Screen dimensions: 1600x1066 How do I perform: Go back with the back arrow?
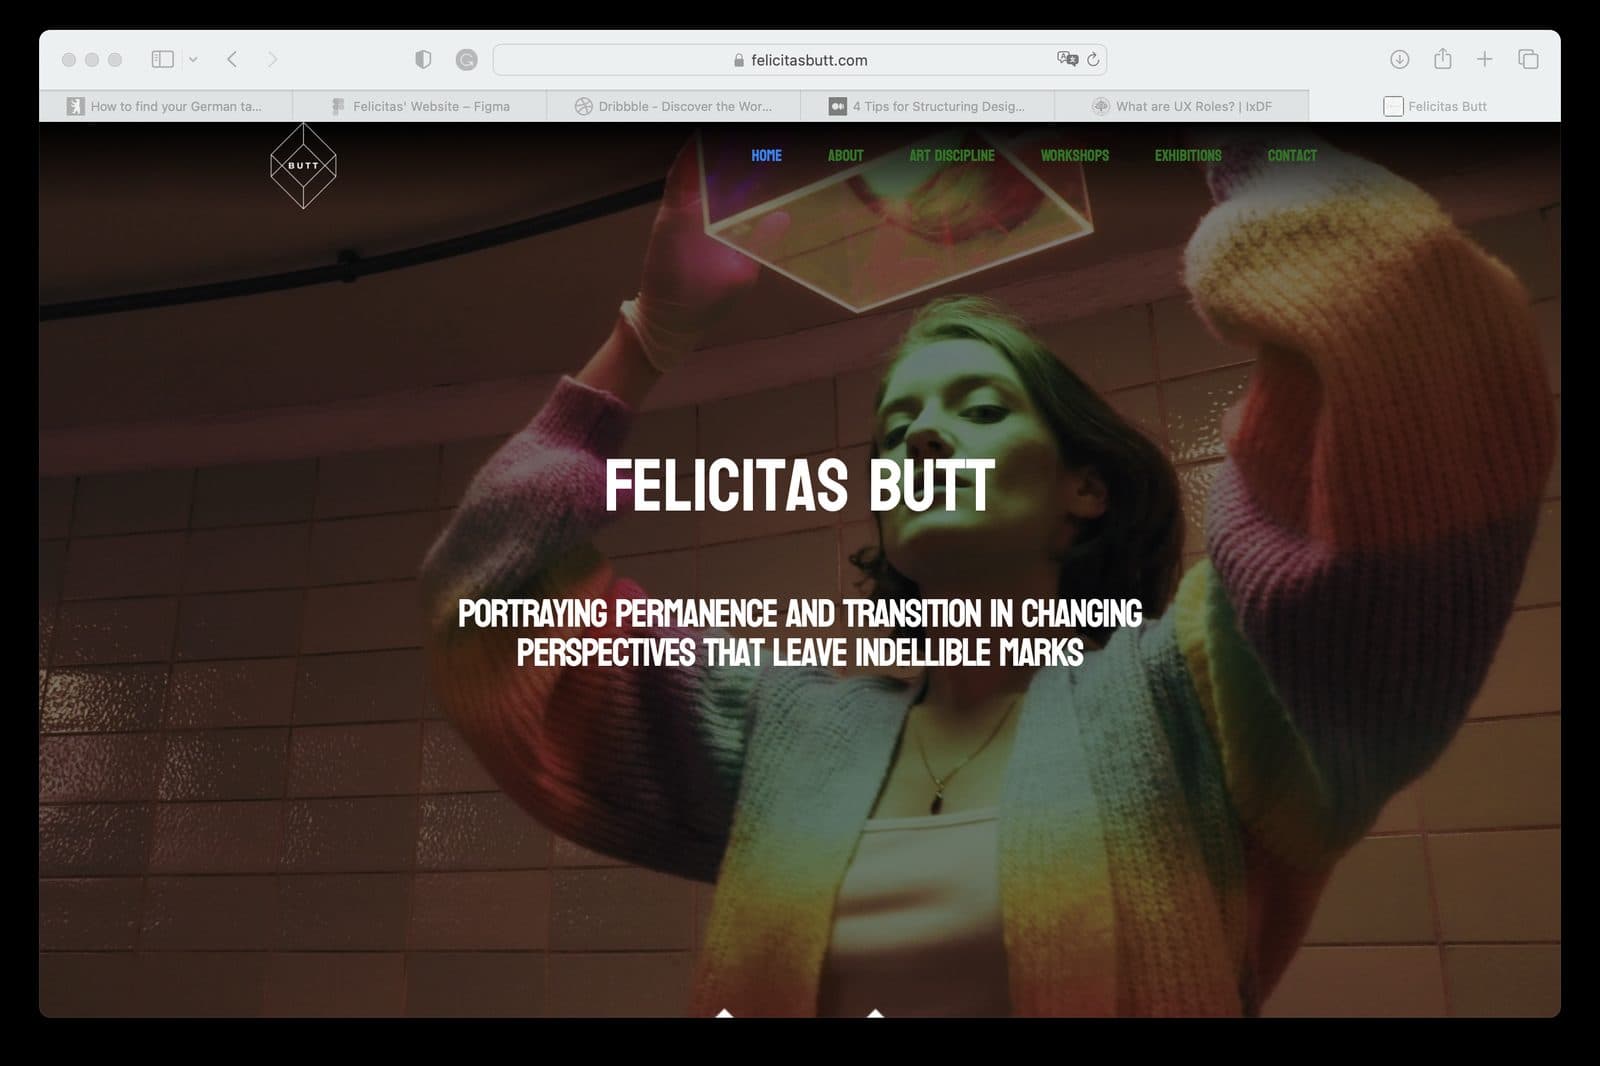(x=232, y=59)
